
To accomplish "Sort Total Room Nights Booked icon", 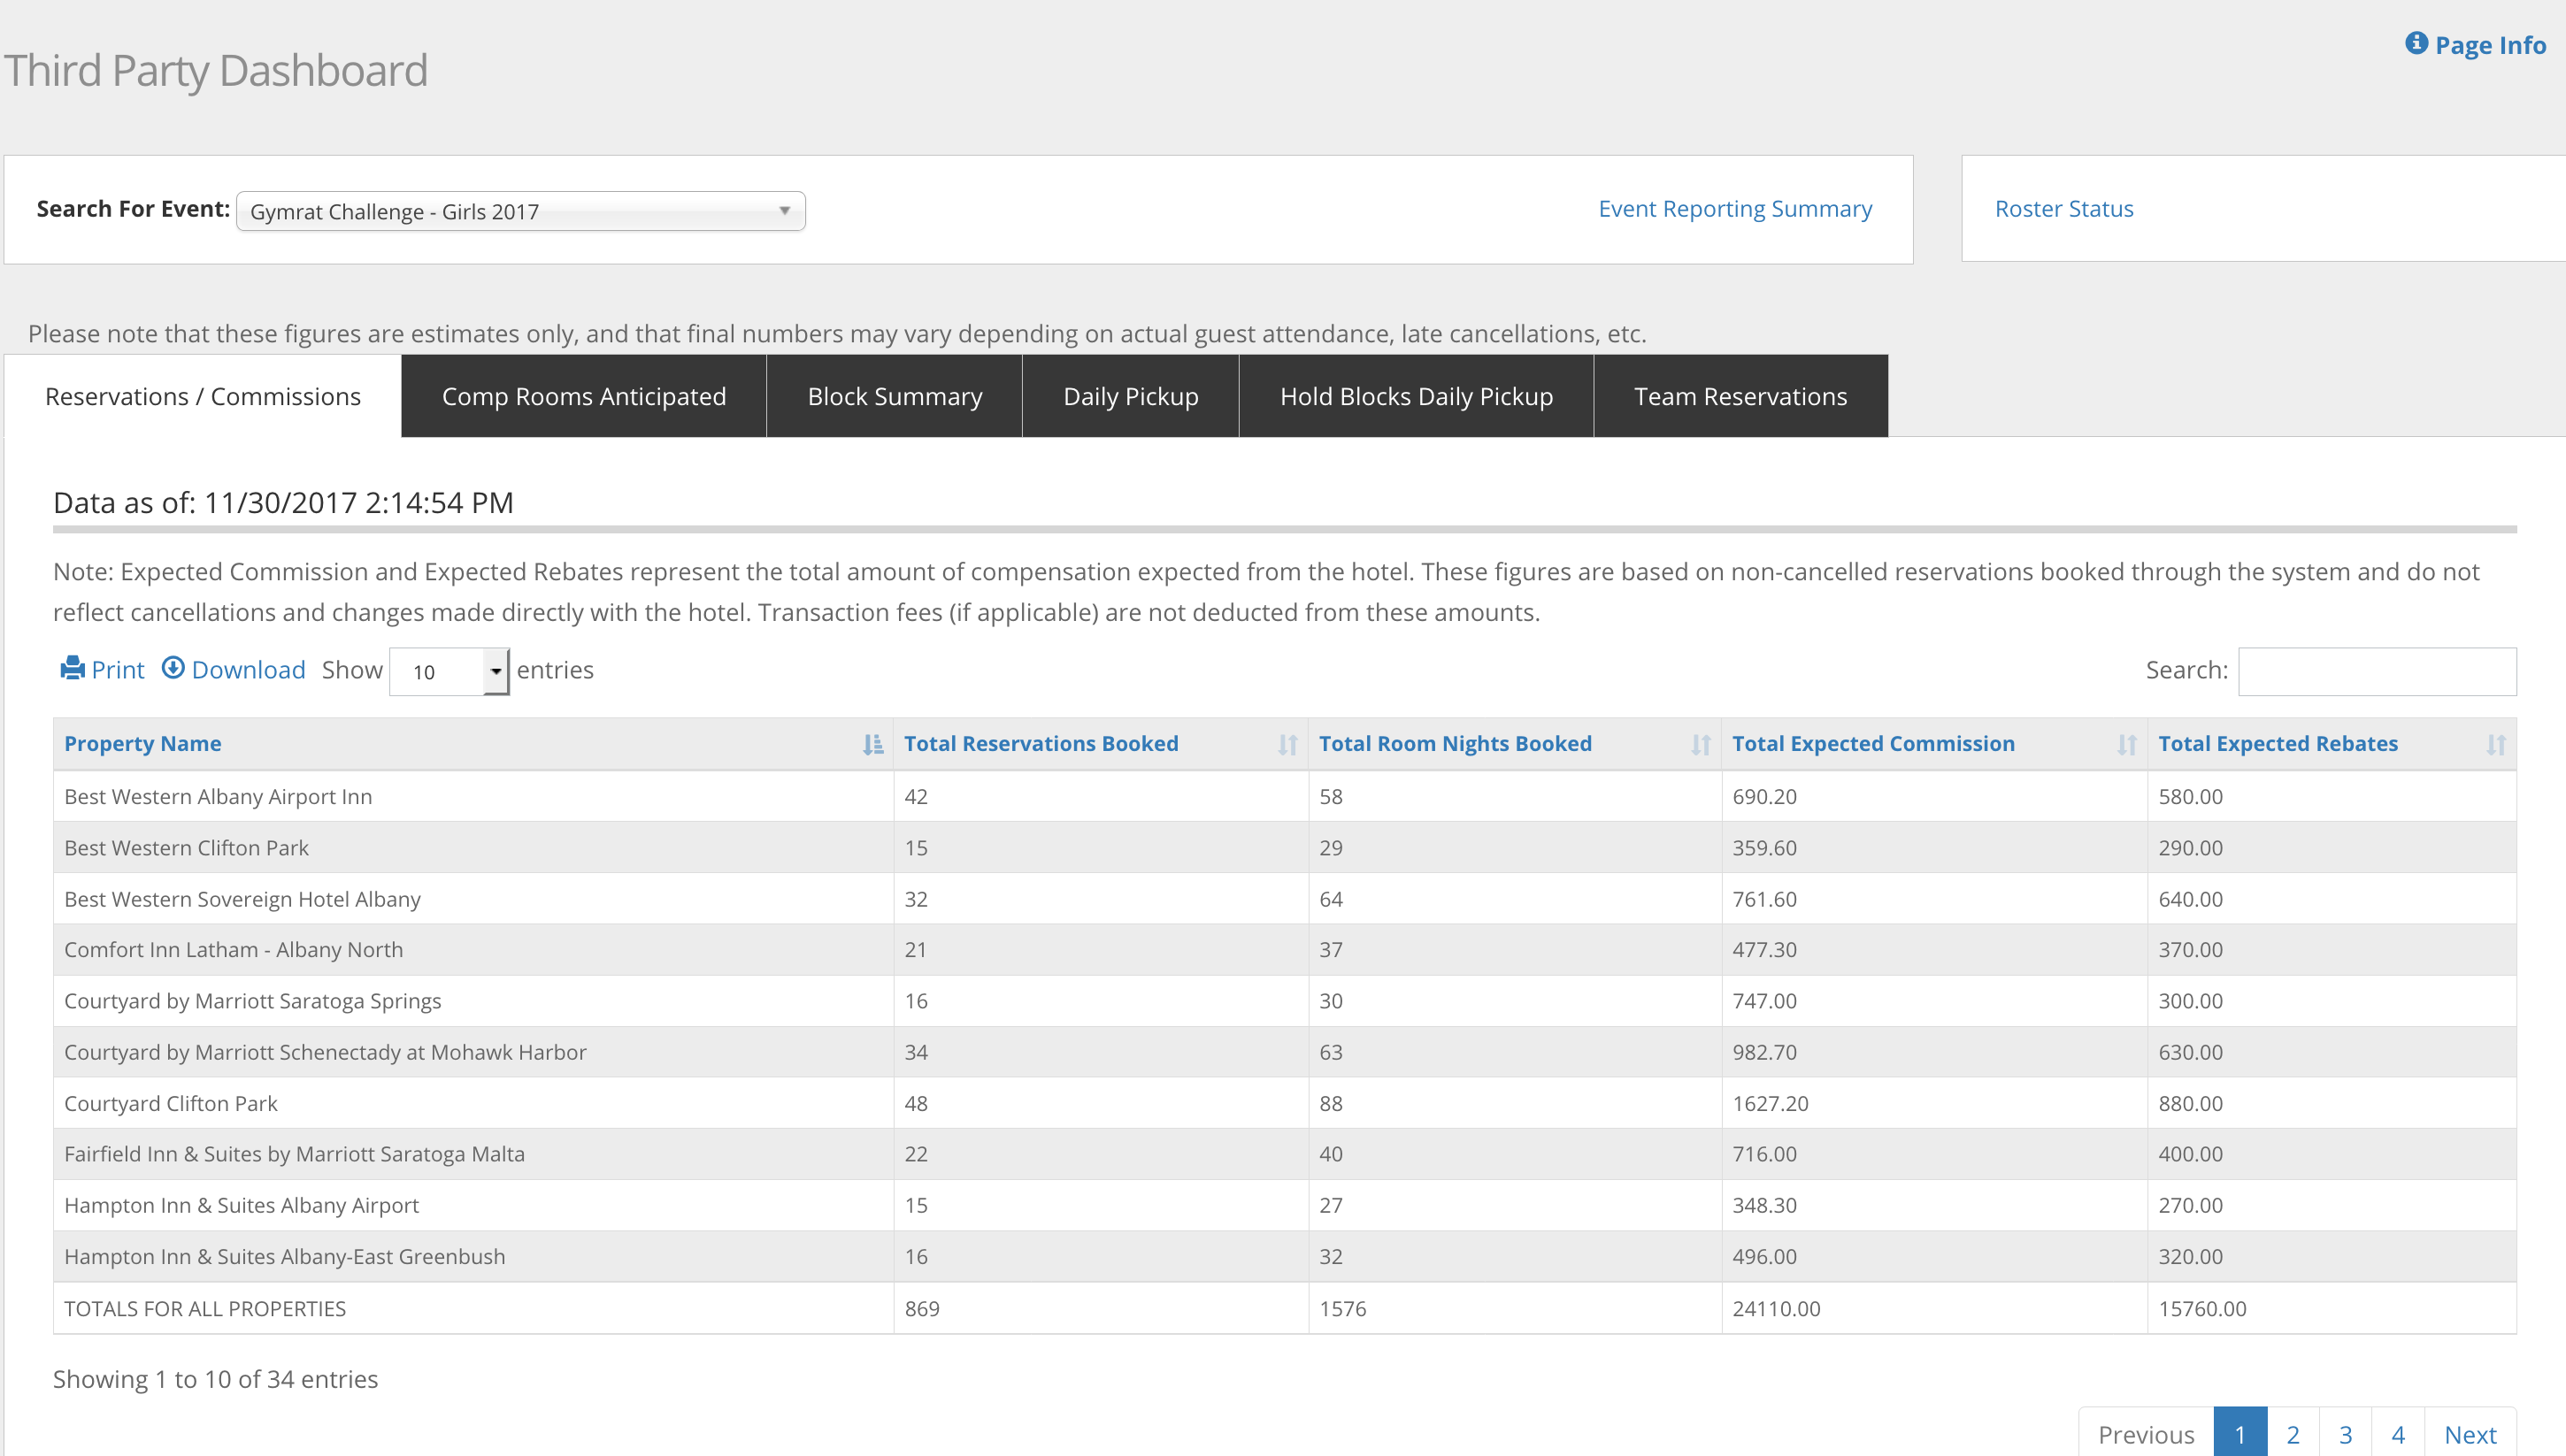I will pos(1700,744).
